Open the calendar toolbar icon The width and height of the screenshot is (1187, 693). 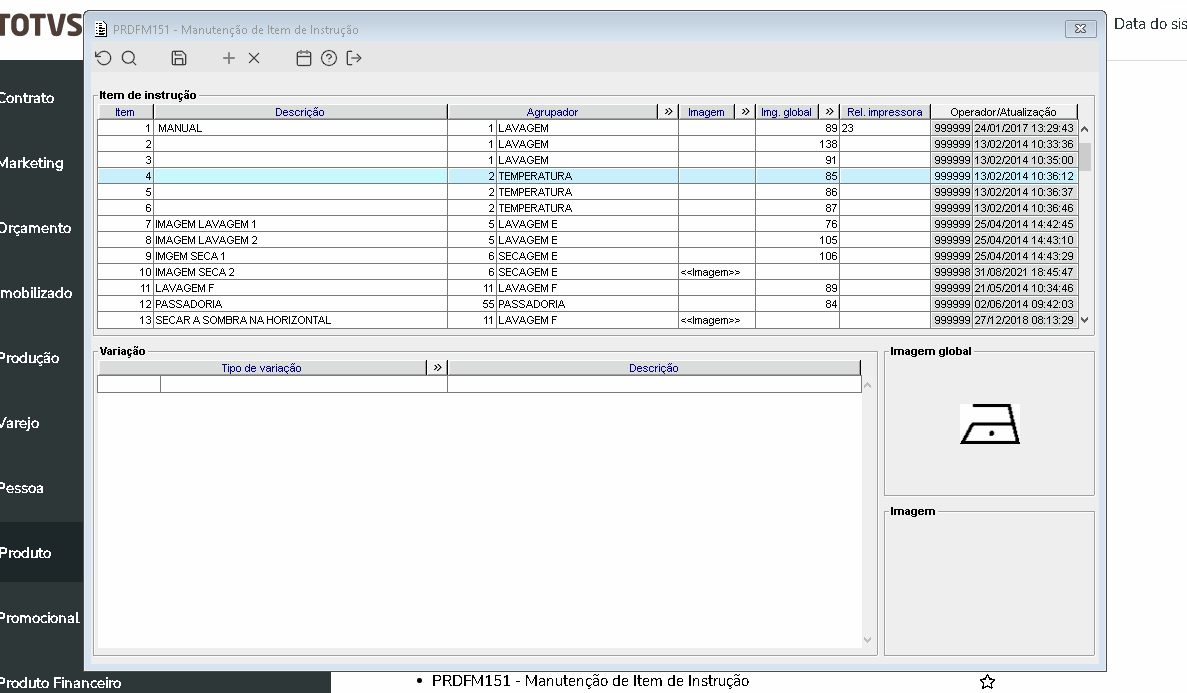(304, 58)
